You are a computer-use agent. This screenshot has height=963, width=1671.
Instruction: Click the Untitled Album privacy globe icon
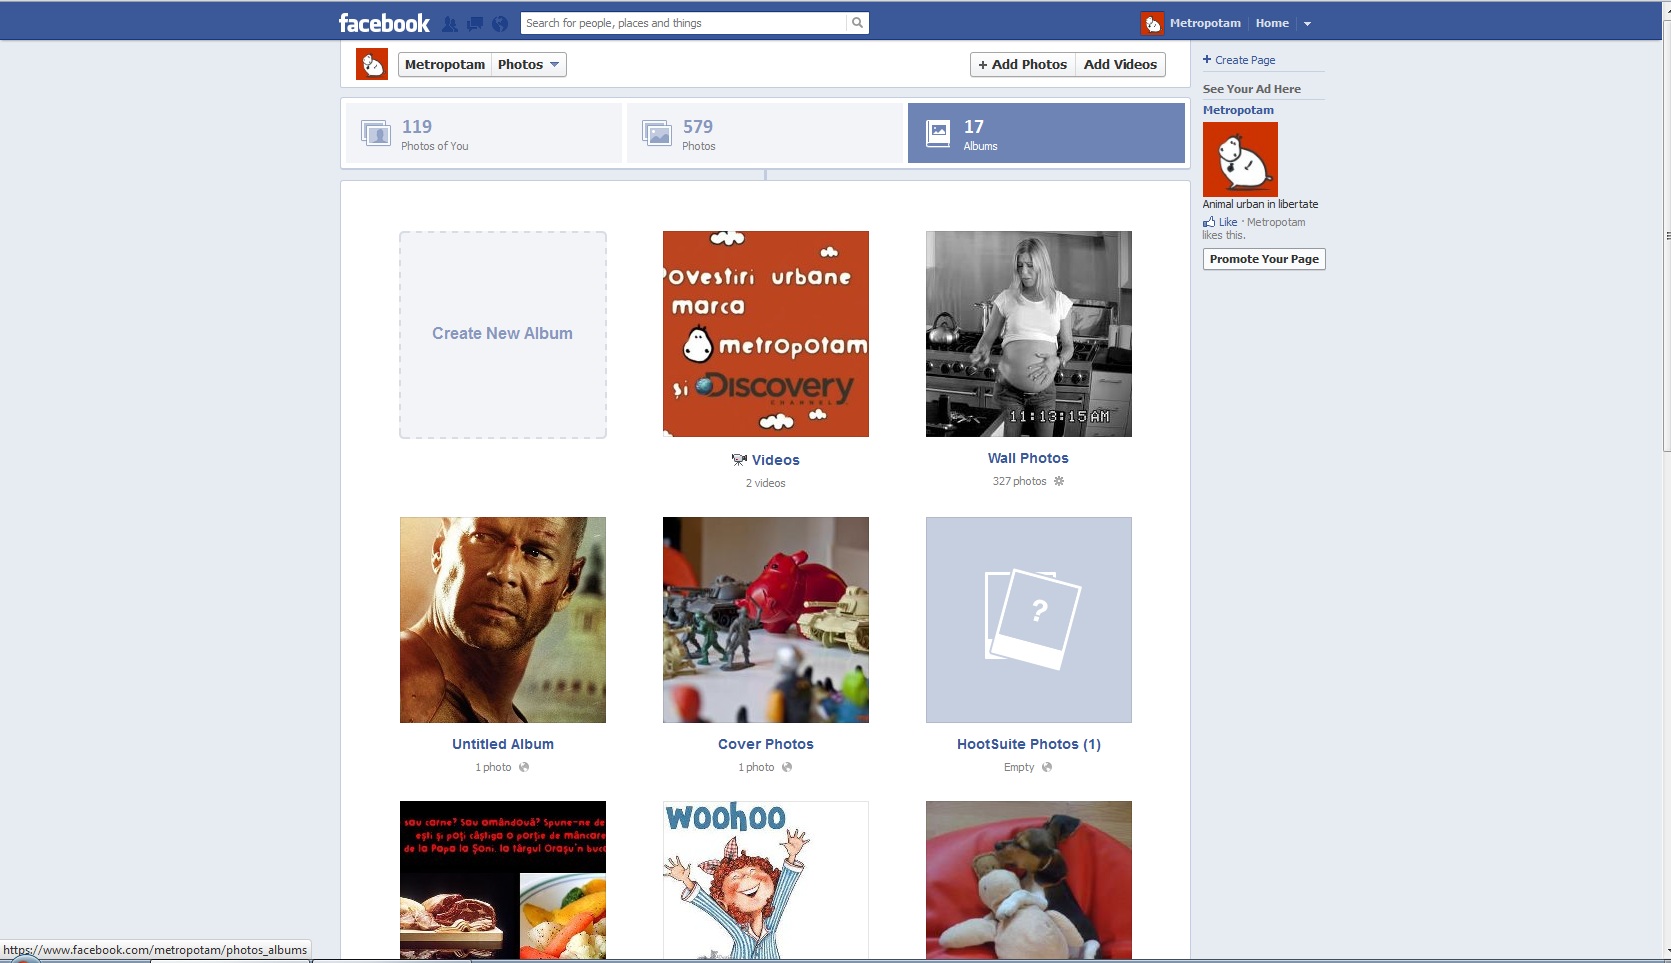coord(524,767)
